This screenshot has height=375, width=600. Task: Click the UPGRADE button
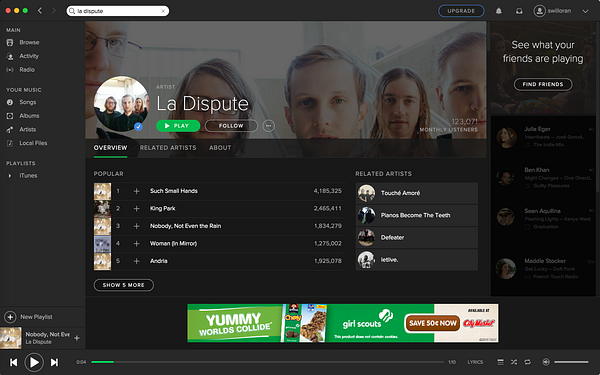pyautogui.click(x=461, y=11)
